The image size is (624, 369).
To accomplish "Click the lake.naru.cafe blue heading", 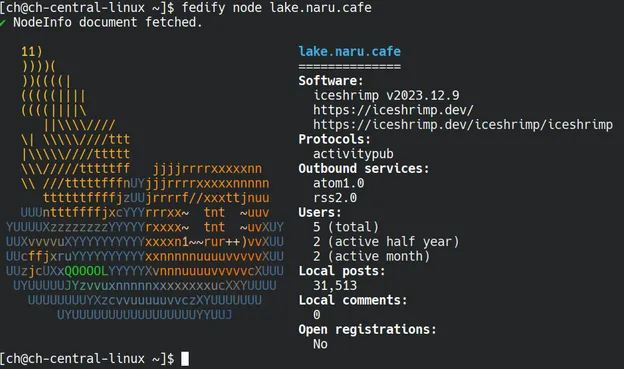I will [x=349, y=51].
